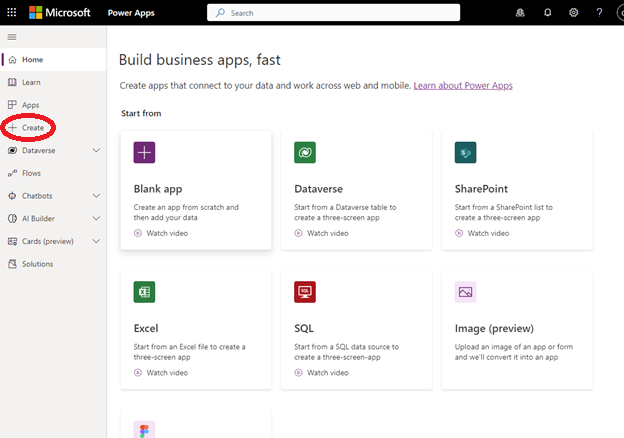Click the green Excel card icon
Screen dimensions: 624x438
[x=144, y=292]
